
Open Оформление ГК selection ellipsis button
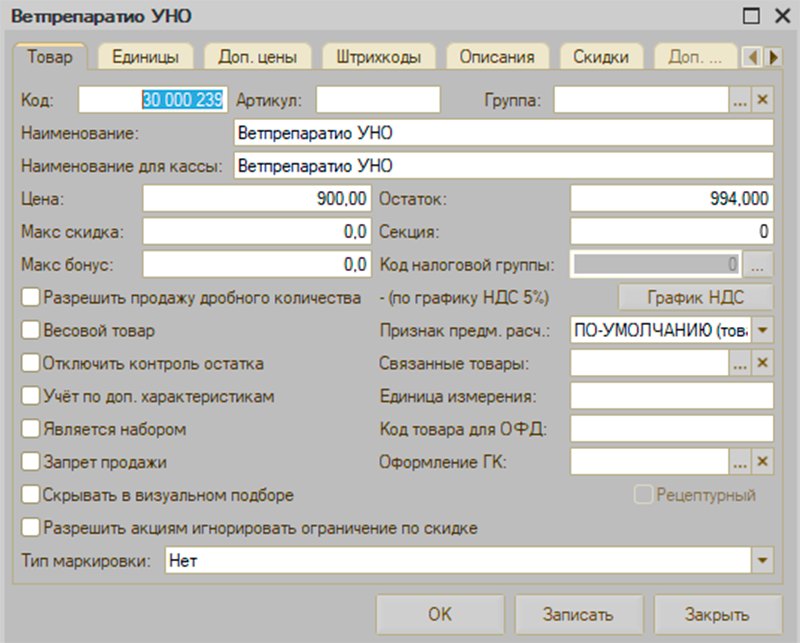pos(740,462)
